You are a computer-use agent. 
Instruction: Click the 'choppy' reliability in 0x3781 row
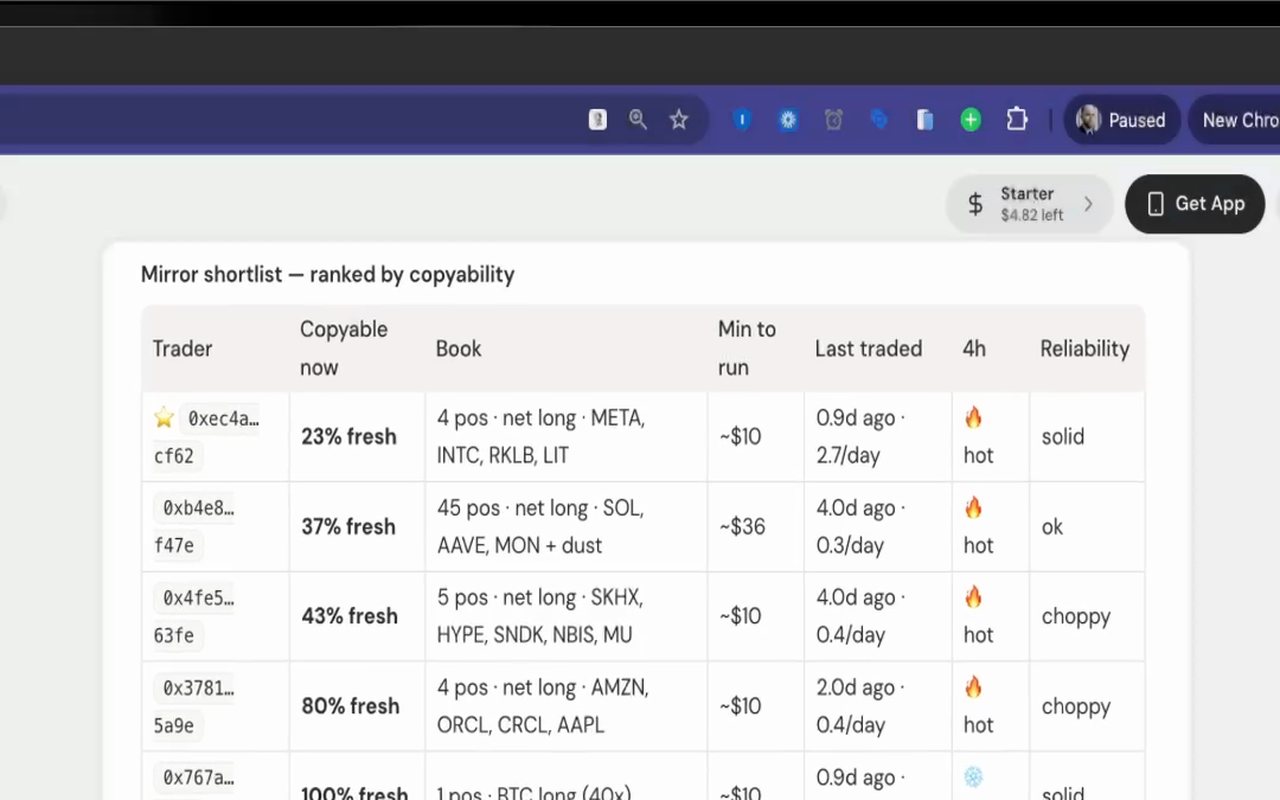coord(1076,707)
